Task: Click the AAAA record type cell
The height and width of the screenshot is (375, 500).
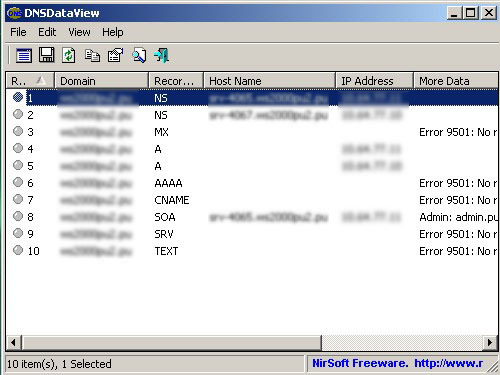Action: (168, 183)
